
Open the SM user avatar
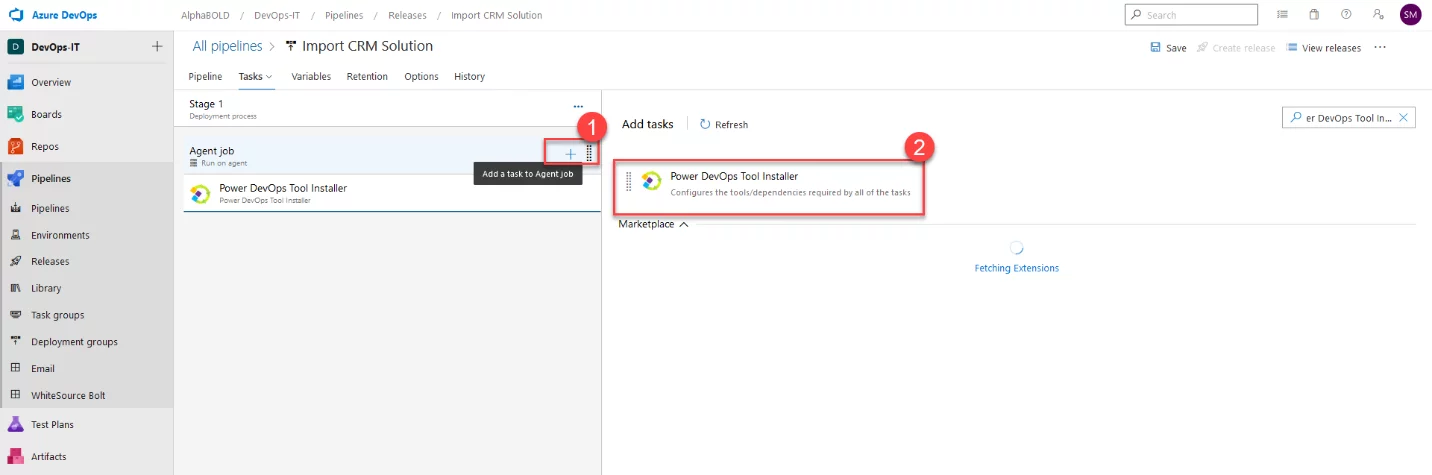pyautogui.click(x=1410, y=15)
